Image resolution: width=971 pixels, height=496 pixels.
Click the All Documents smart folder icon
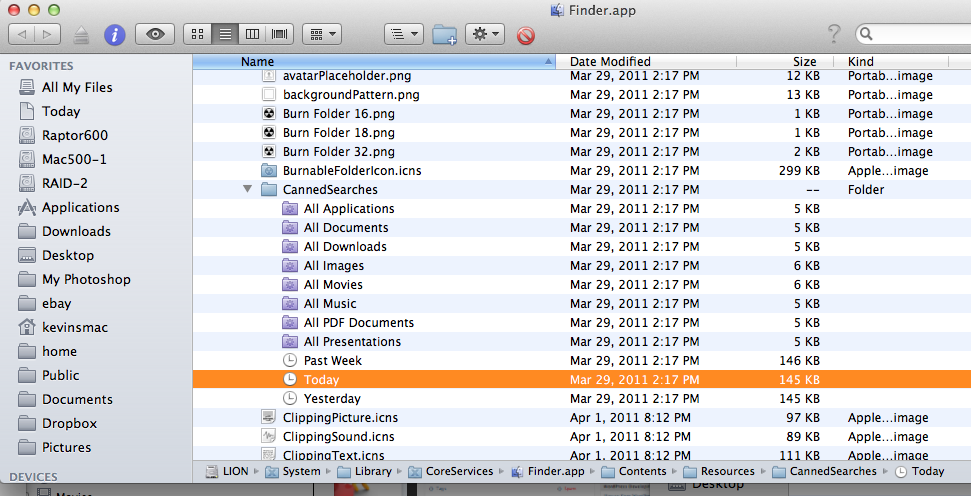coord(290,228)
